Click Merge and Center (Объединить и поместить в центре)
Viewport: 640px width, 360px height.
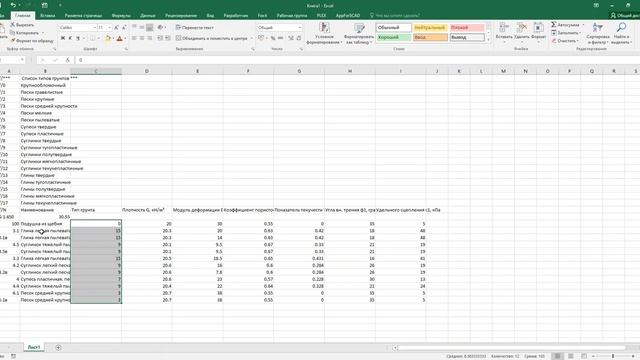211,38
